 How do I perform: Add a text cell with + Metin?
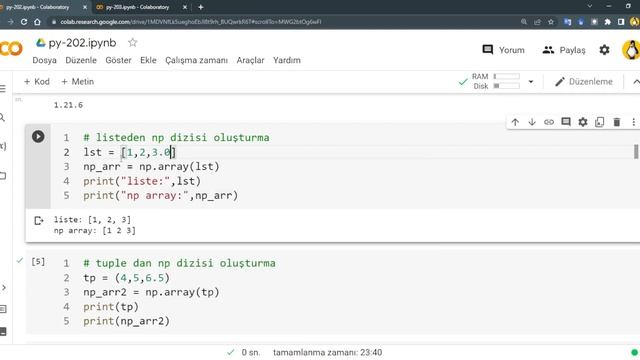point(78,82)
